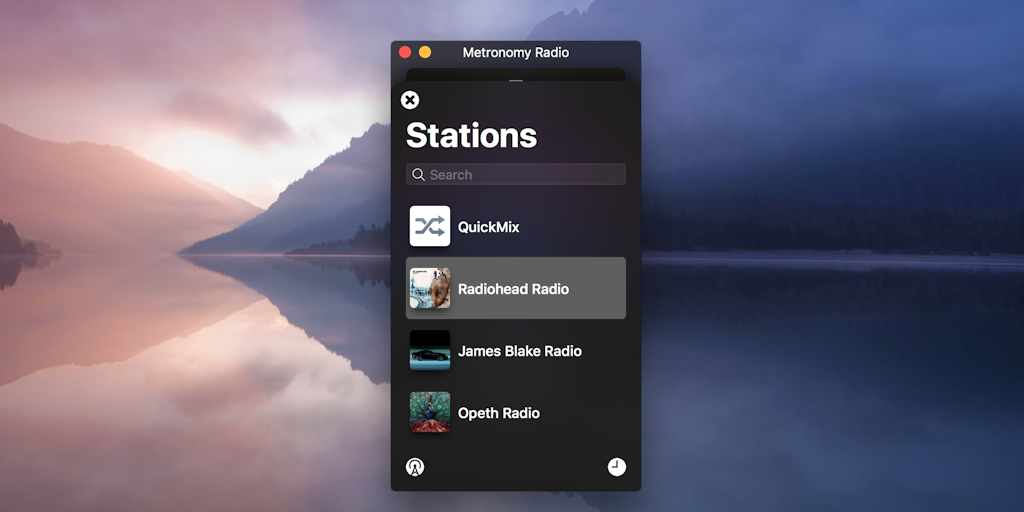1024x512 pixels.
Task: Minimize window using the yellow button
Action: click(x=425, y=52)
